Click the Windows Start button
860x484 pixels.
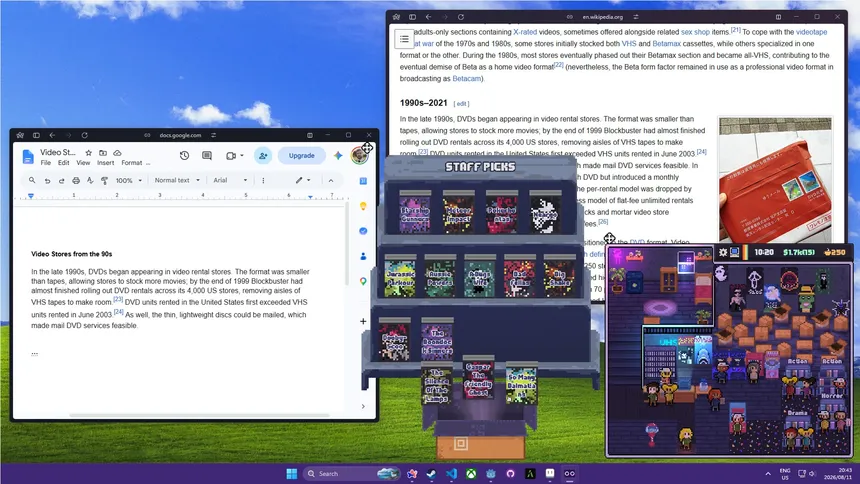[x=292, y=474]
